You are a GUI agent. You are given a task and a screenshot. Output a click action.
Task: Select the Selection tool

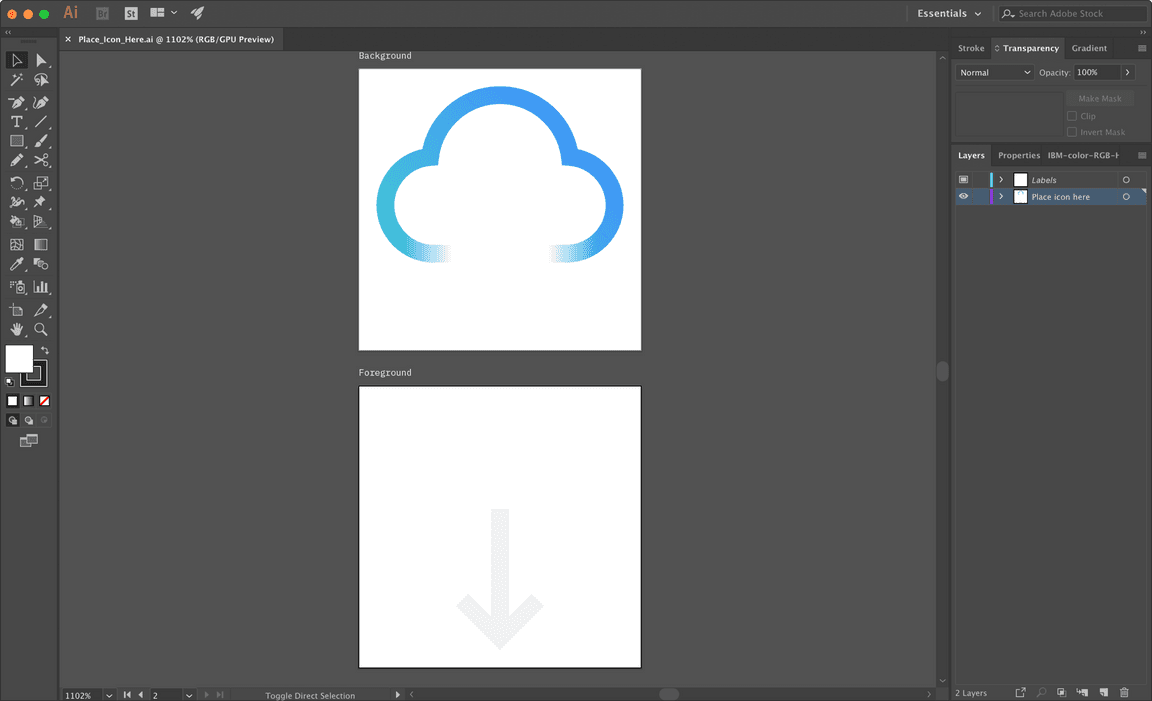pos(16,60)
